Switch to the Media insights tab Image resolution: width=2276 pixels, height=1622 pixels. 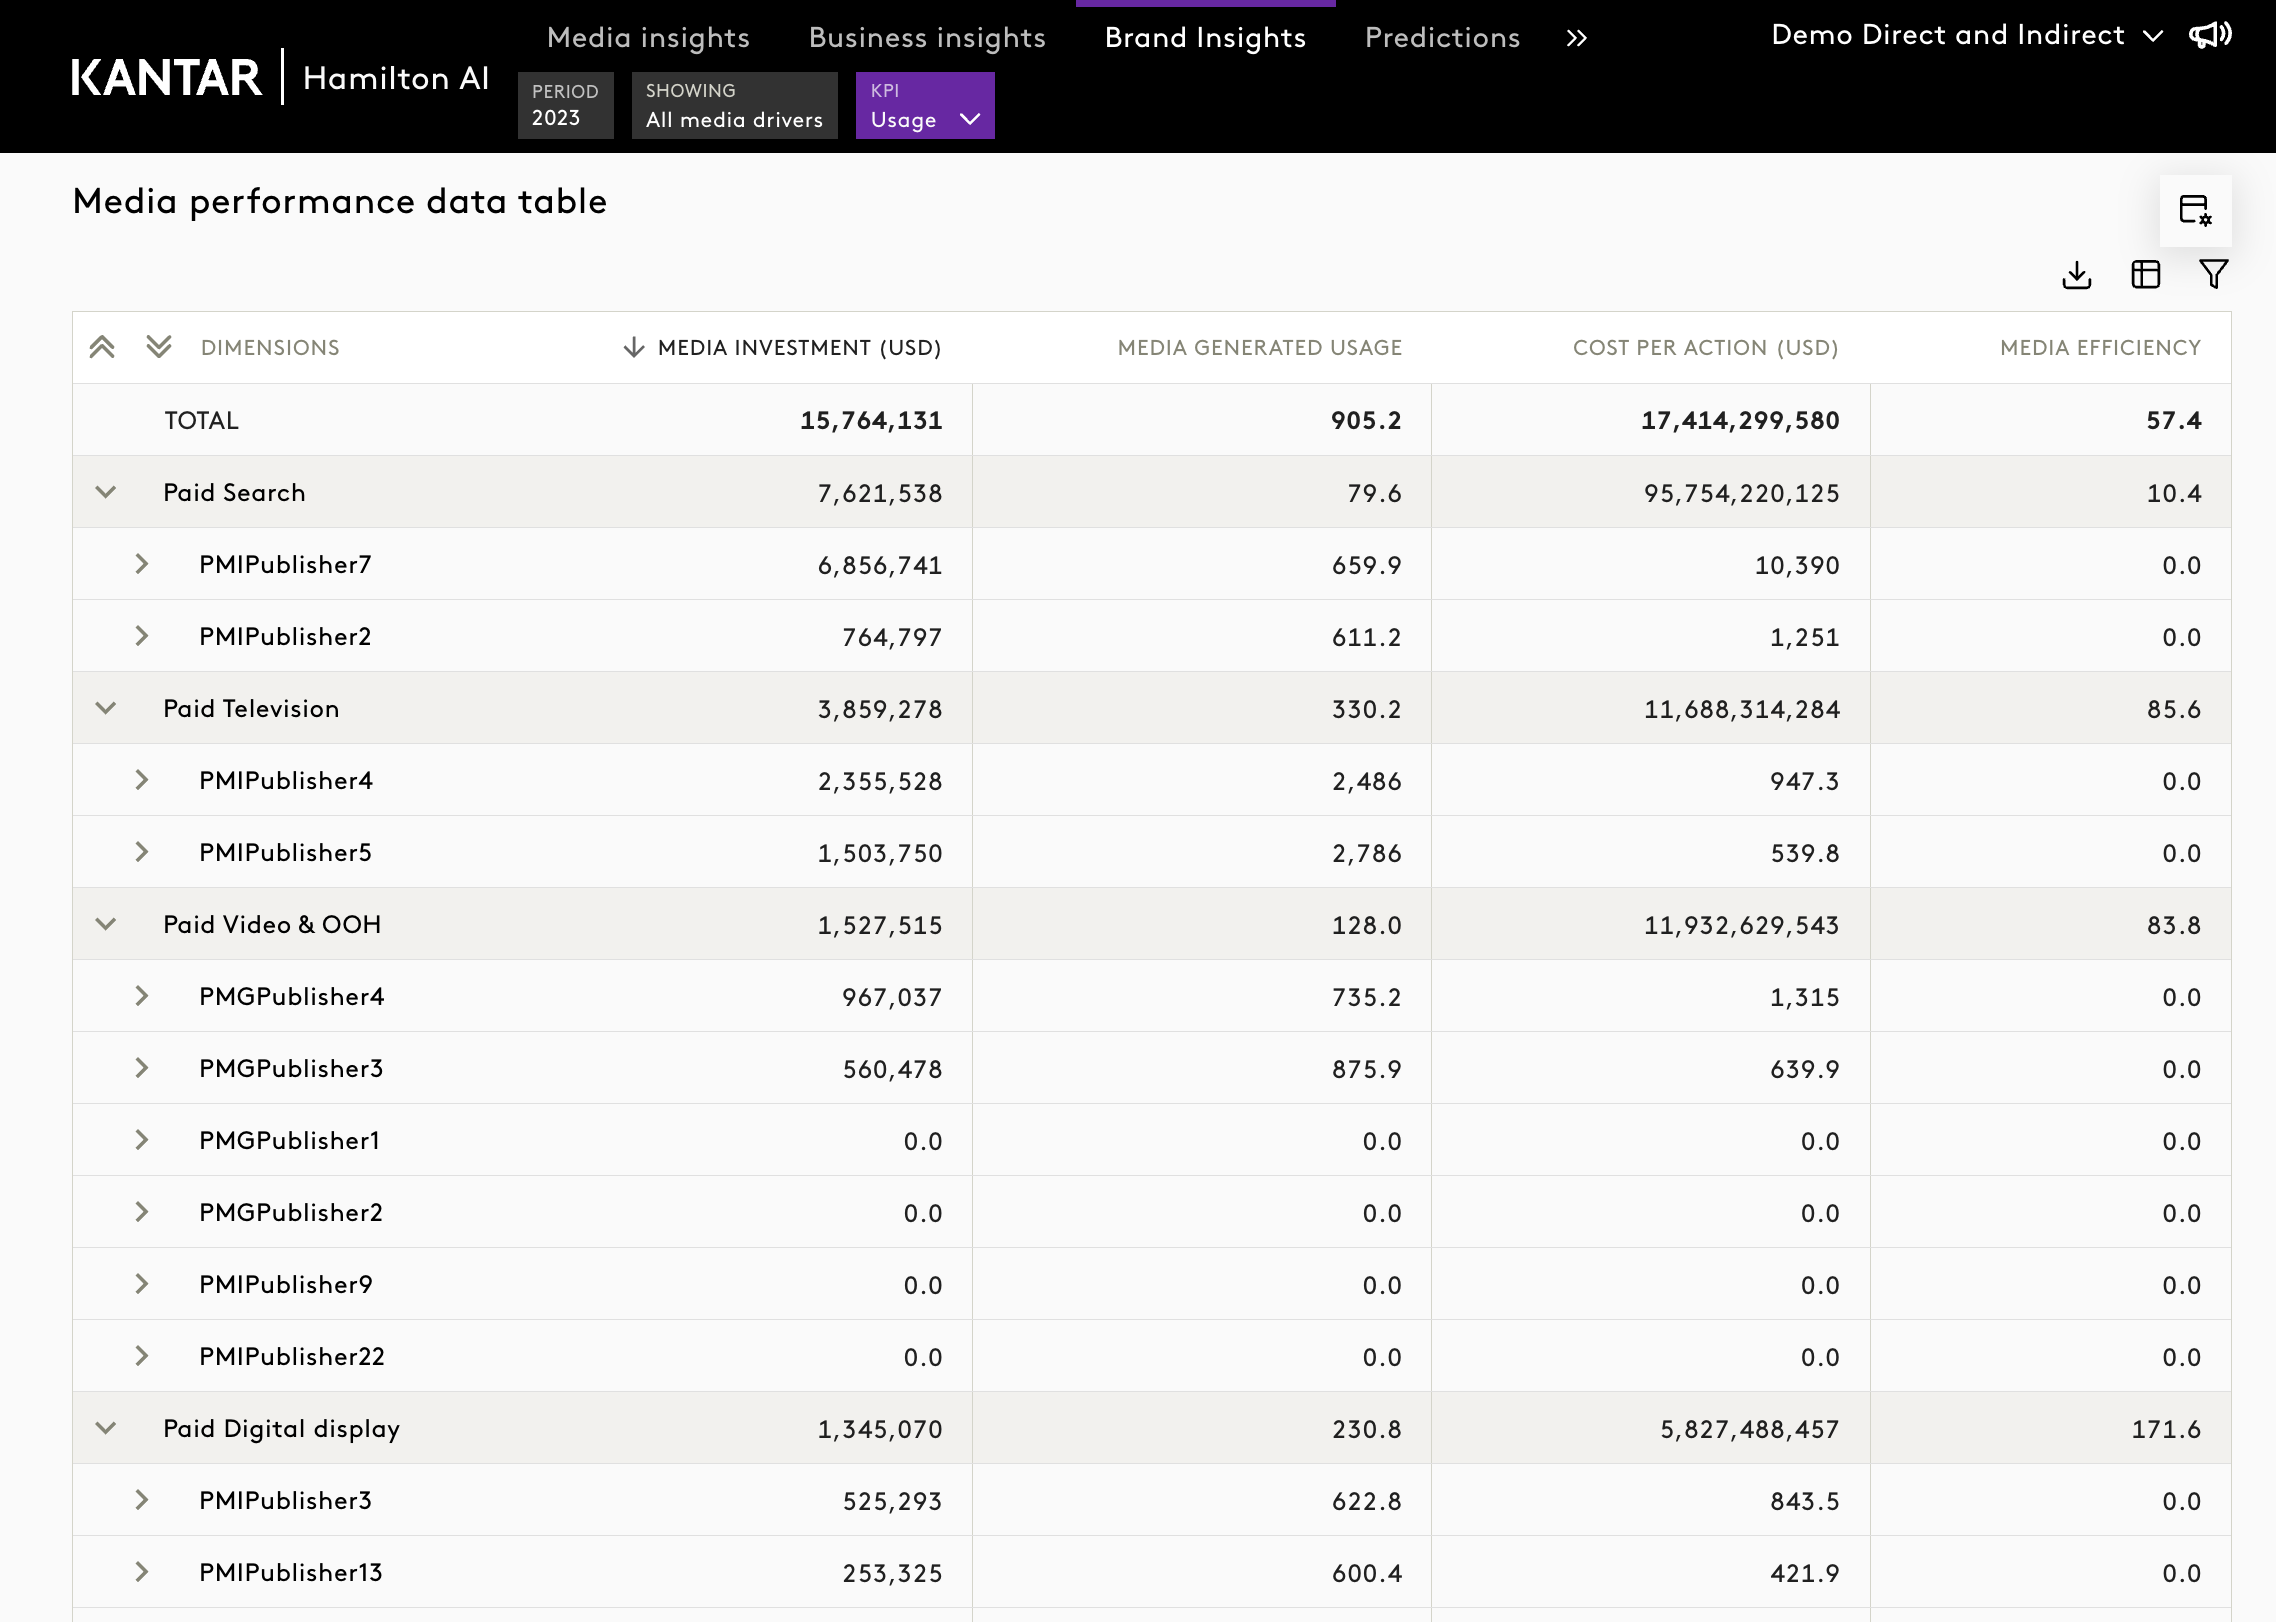click(648, 38)
